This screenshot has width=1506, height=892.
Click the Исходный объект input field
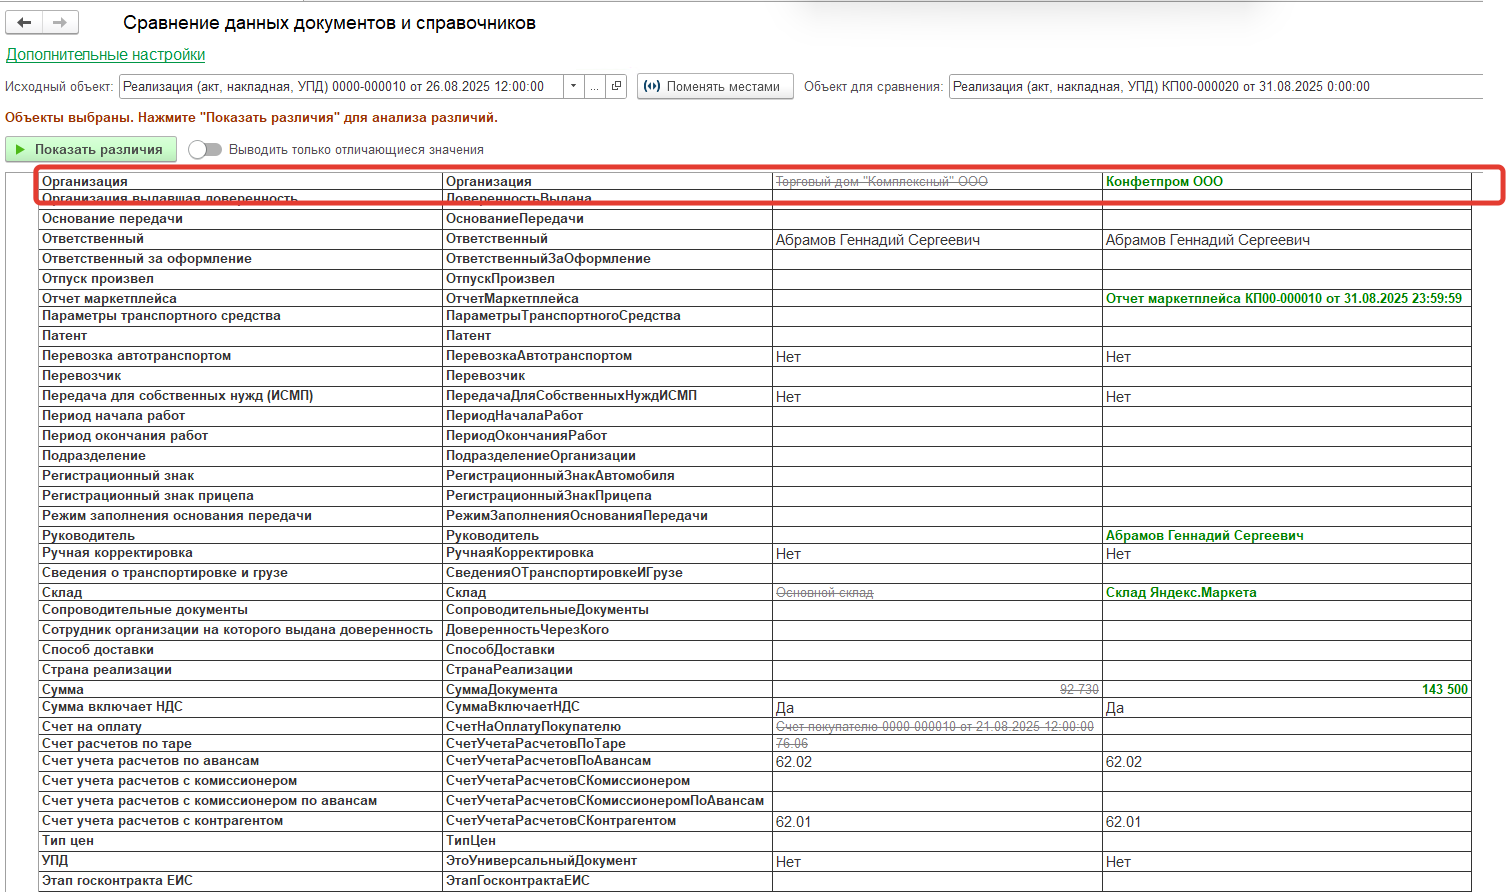(x=341, y=86)
